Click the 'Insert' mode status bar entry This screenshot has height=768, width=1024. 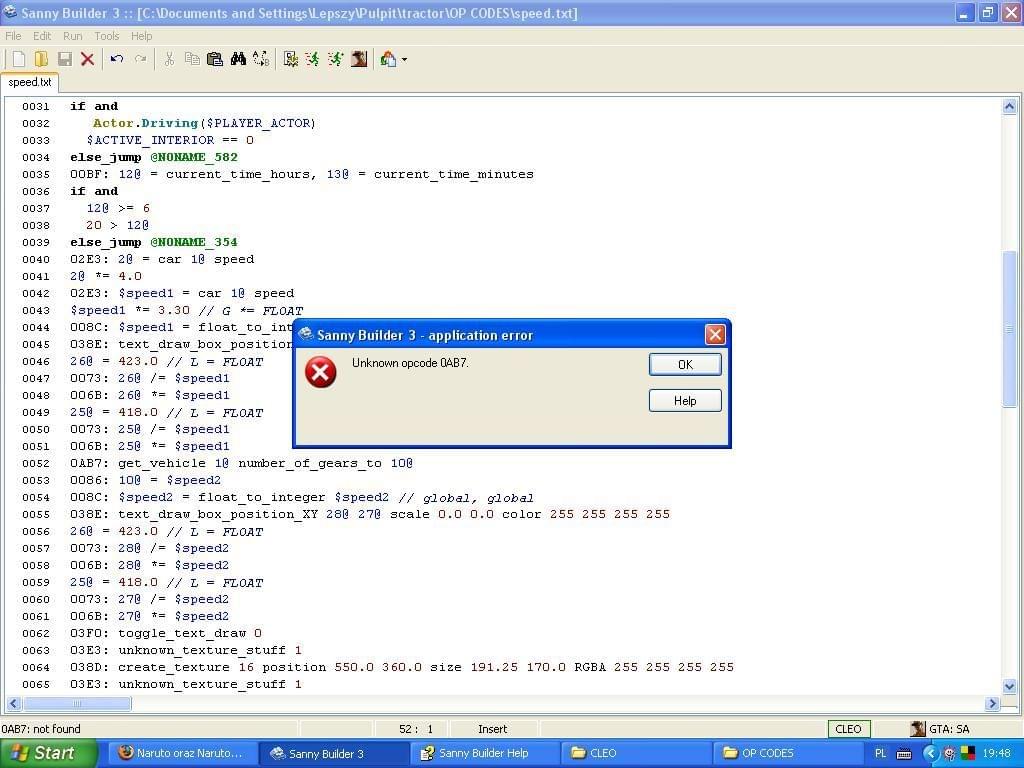click(x=492, y=729)
